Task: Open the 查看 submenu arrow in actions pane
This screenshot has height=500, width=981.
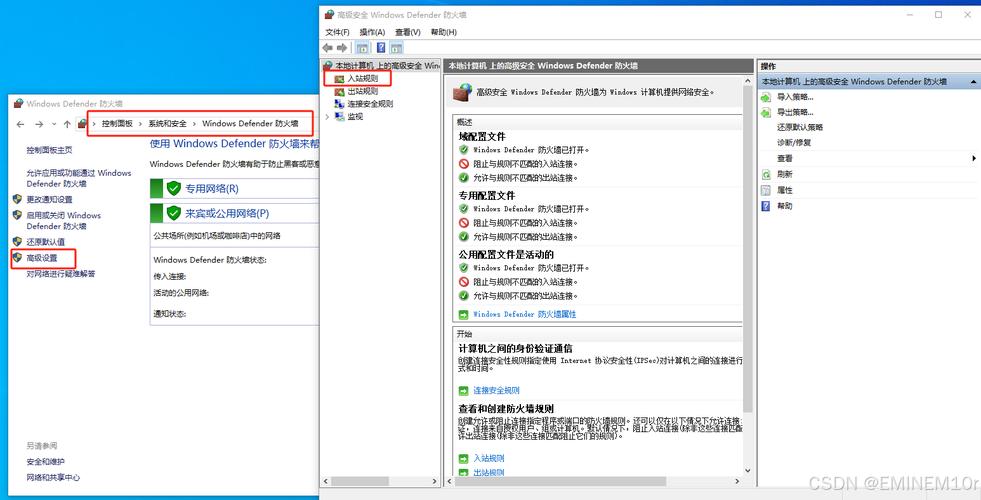Action: click(x=974, y=158)
